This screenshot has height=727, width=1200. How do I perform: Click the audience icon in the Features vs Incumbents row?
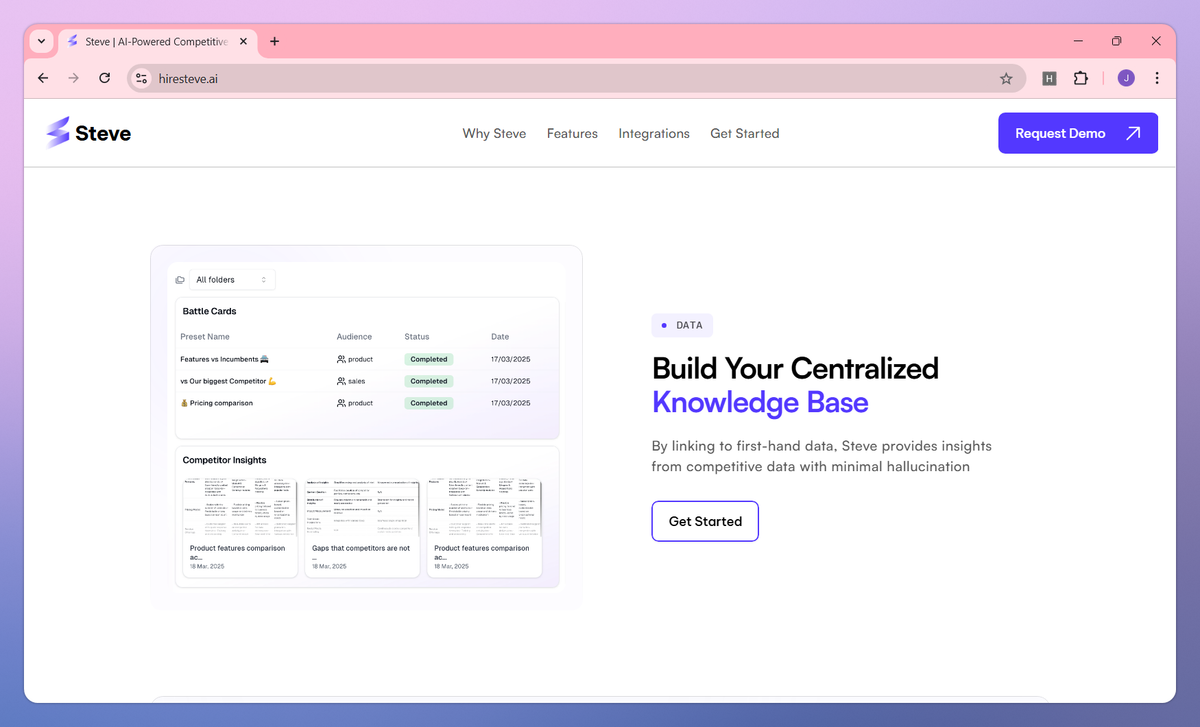pos(341,359)
